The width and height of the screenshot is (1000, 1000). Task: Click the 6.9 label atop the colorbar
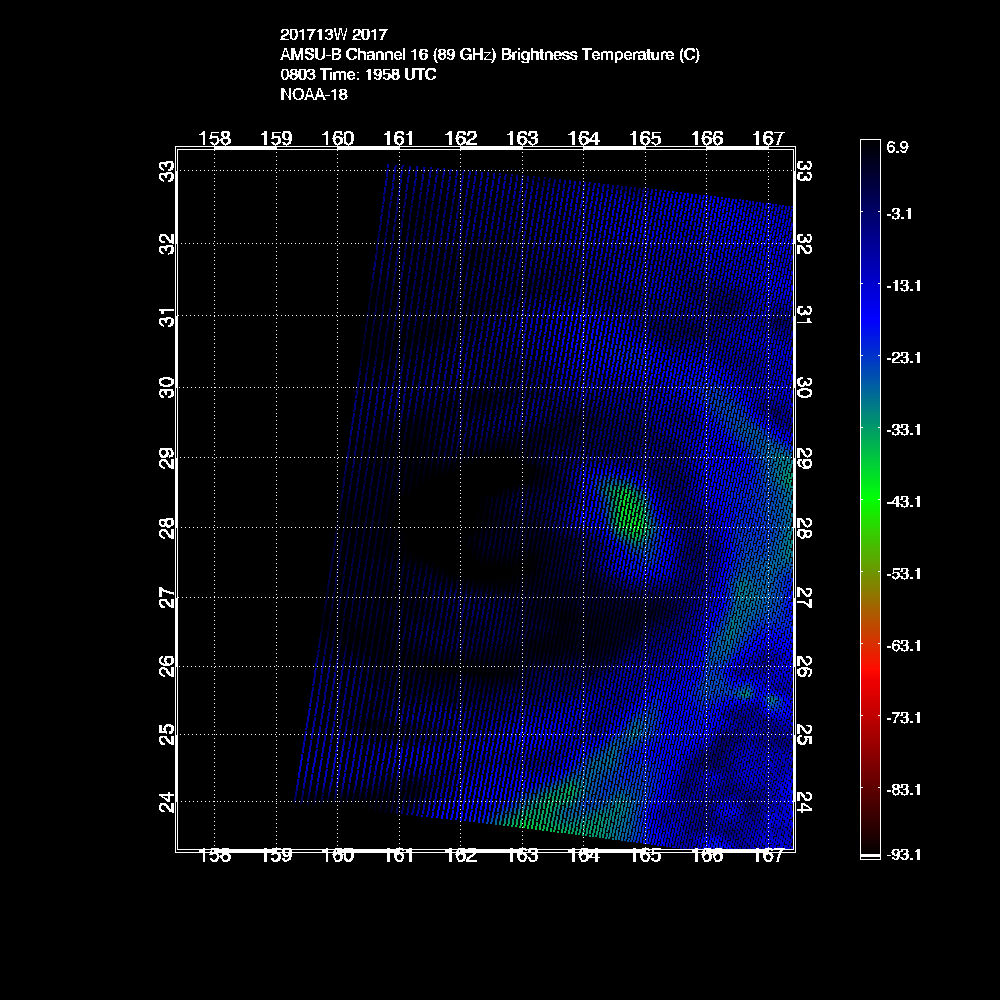tap(897, 147)
